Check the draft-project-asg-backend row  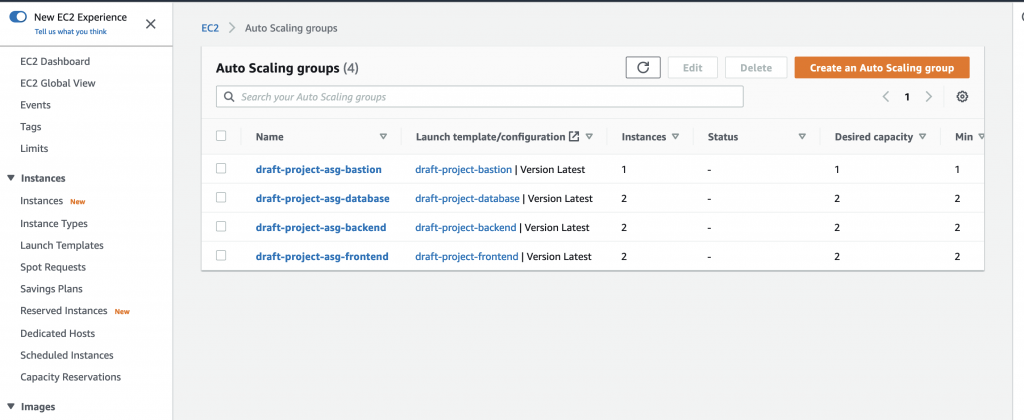(x=221, y=227)
